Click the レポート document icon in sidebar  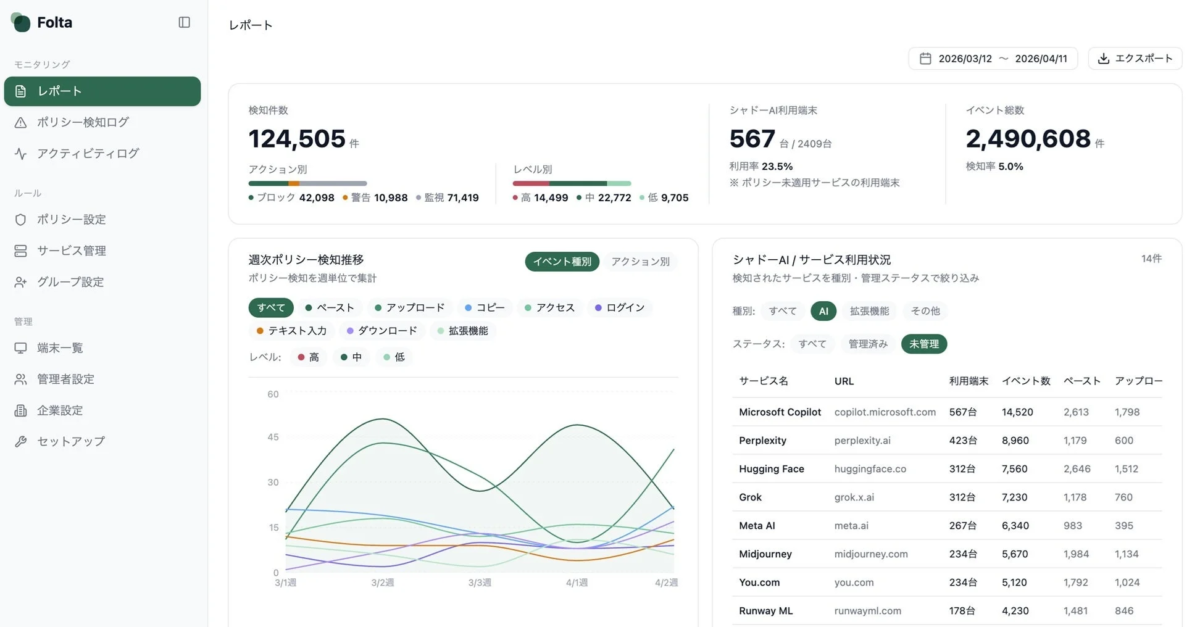pos(21,91)
